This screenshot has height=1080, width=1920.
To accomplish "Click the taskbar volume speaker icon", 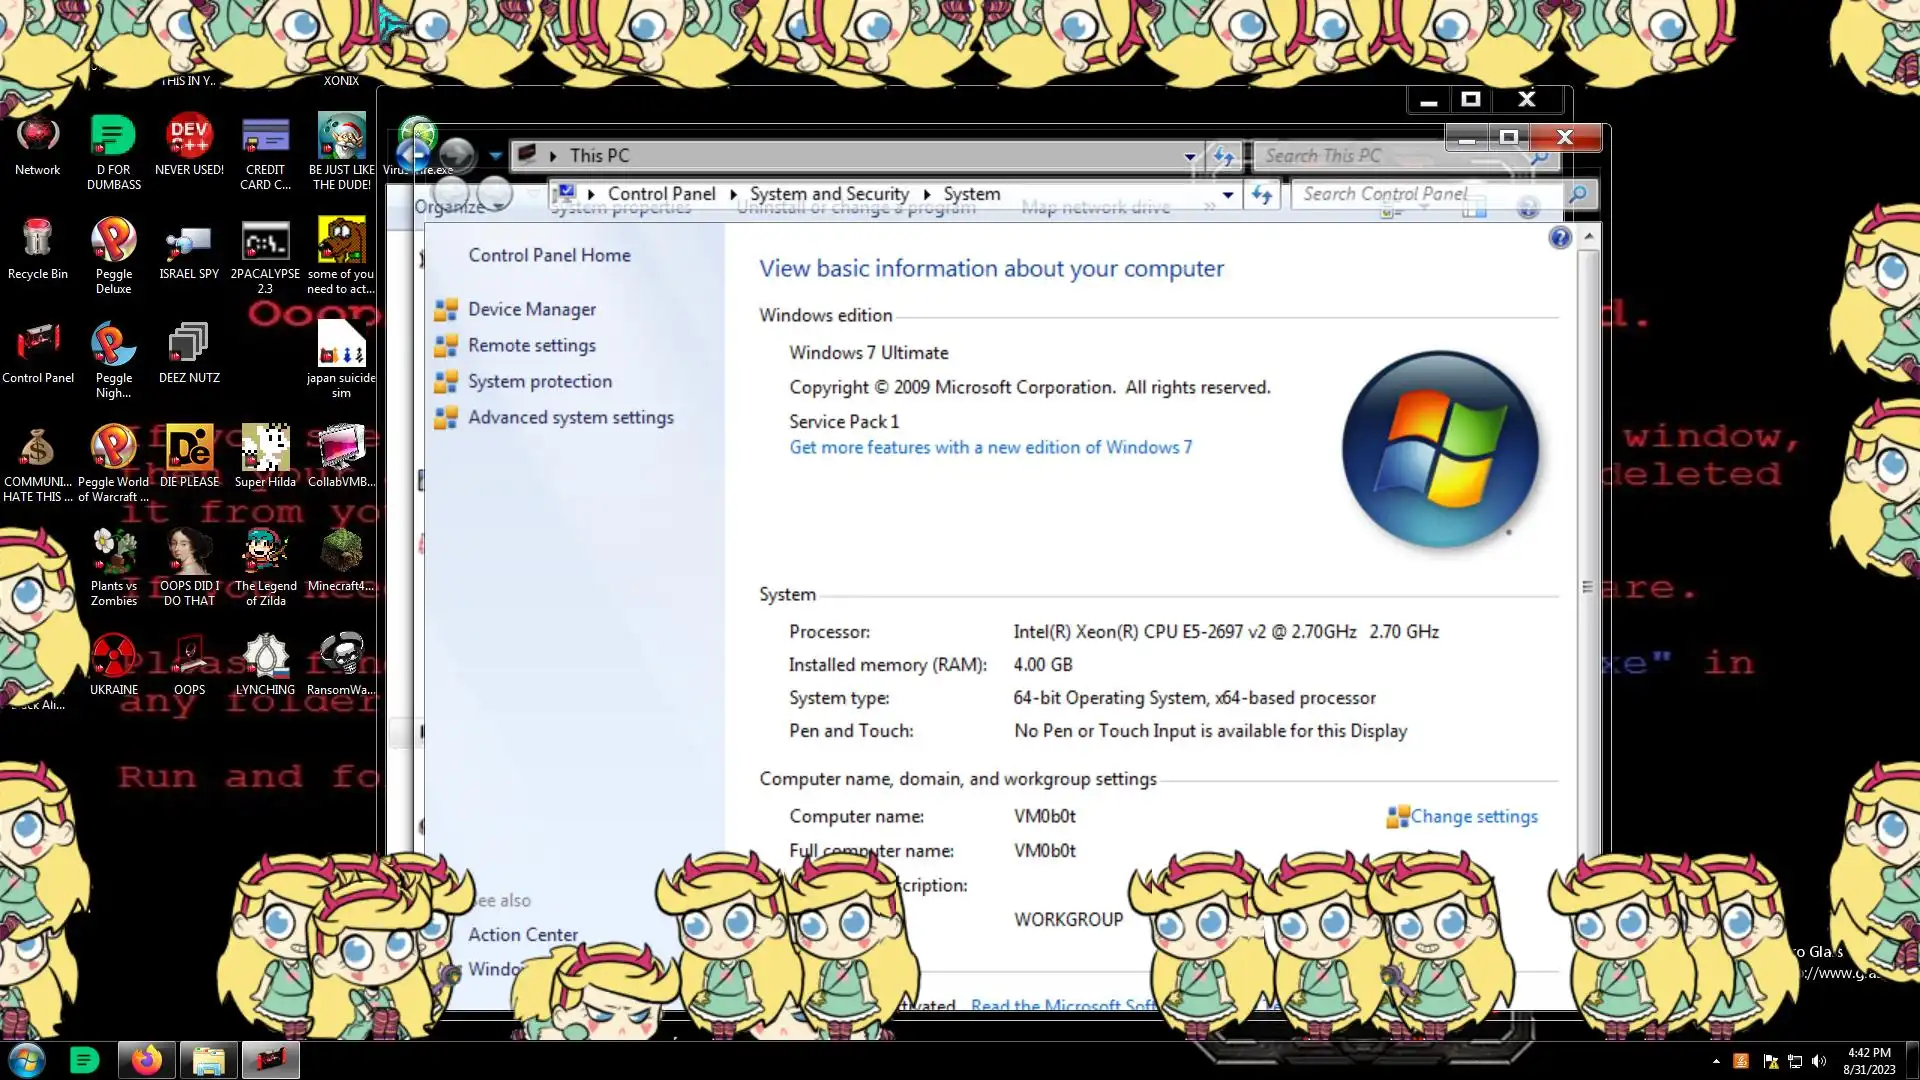I will tap(1819, 1061).
